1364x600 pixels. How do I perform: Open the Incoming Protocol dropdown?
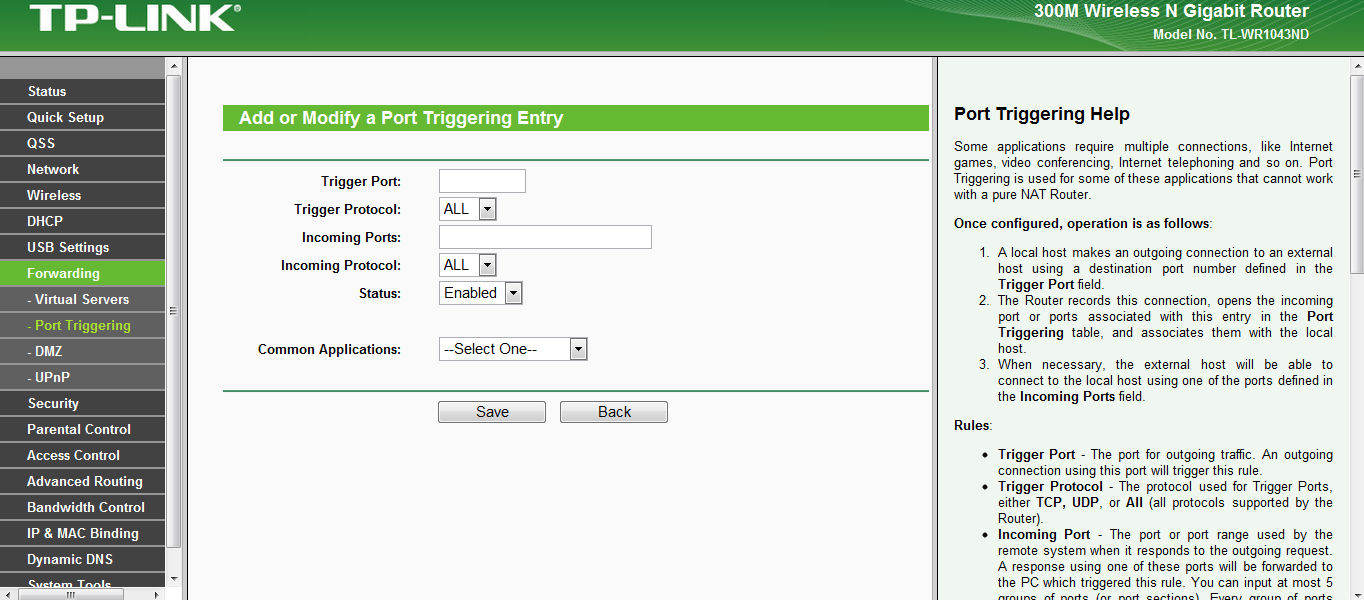(468, 265)
